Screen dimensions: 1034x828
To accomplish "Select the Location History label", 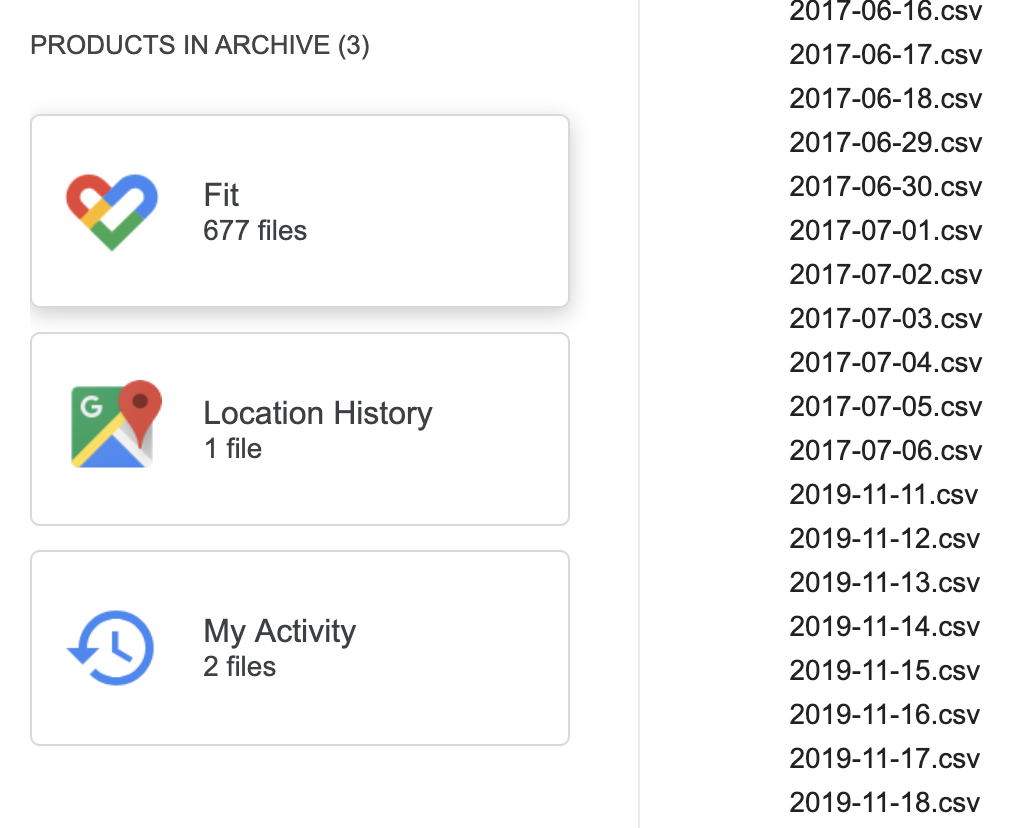I will (317, 412).
